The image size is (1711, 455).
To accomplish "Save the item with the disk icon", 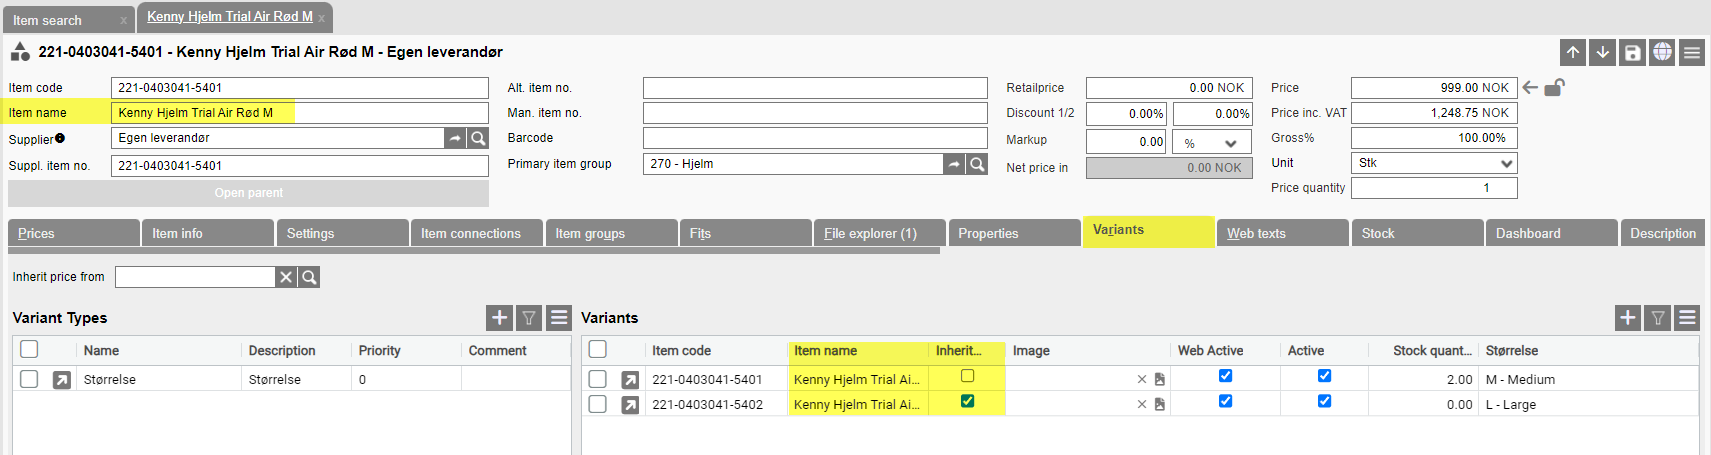I will point(1633,53).
